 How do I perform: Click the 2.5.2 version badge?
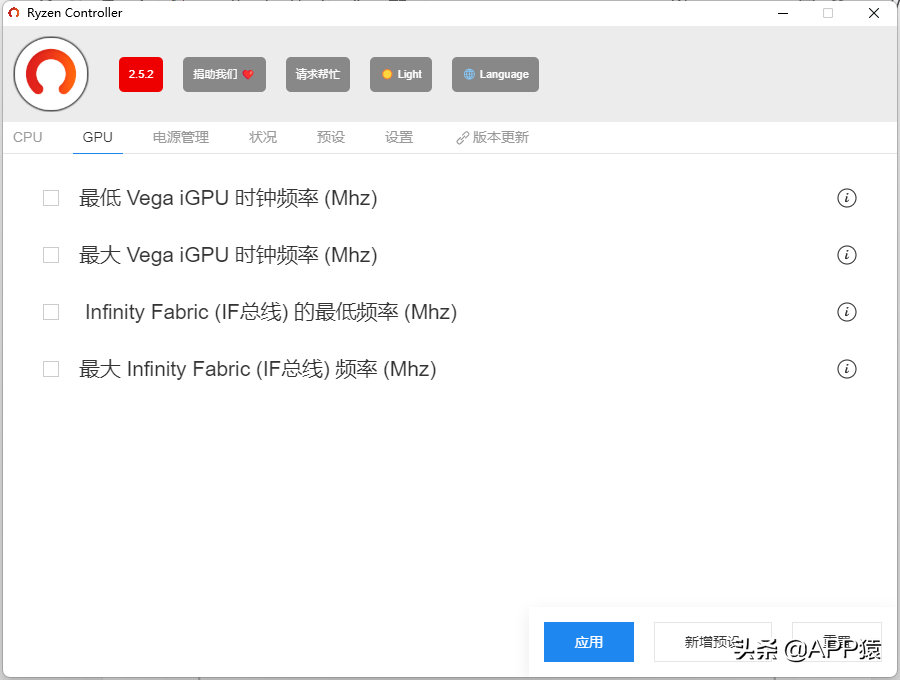(x=140, y=74)
